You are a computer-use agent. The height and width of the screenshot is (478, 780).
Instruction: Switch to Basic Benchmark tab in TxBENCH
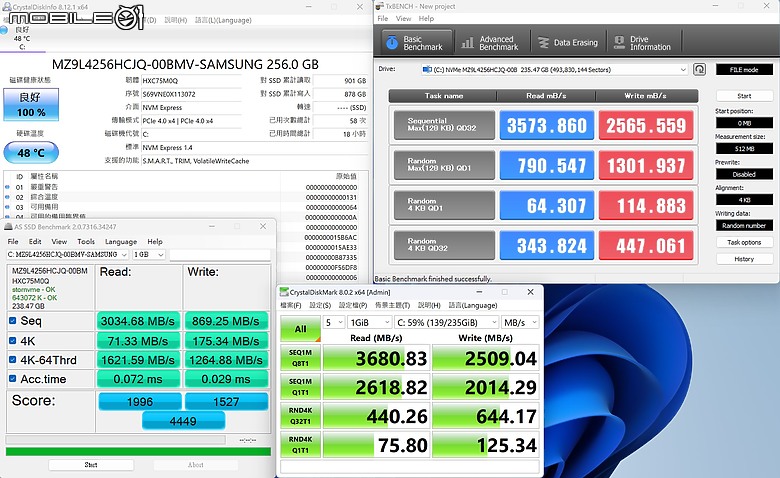tap(417, 43)
